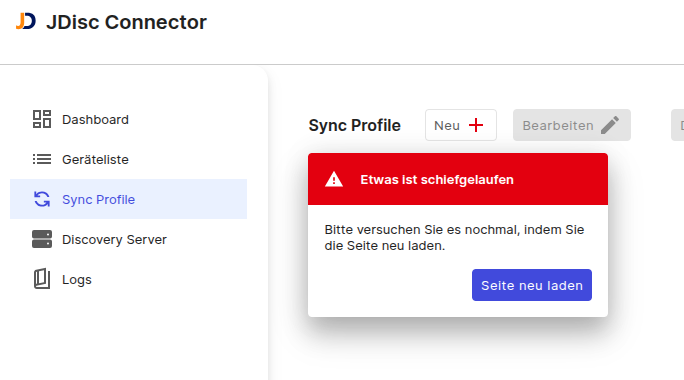Click the 'Bitte versuchen Sie es nochmal' message

[454, 237]
